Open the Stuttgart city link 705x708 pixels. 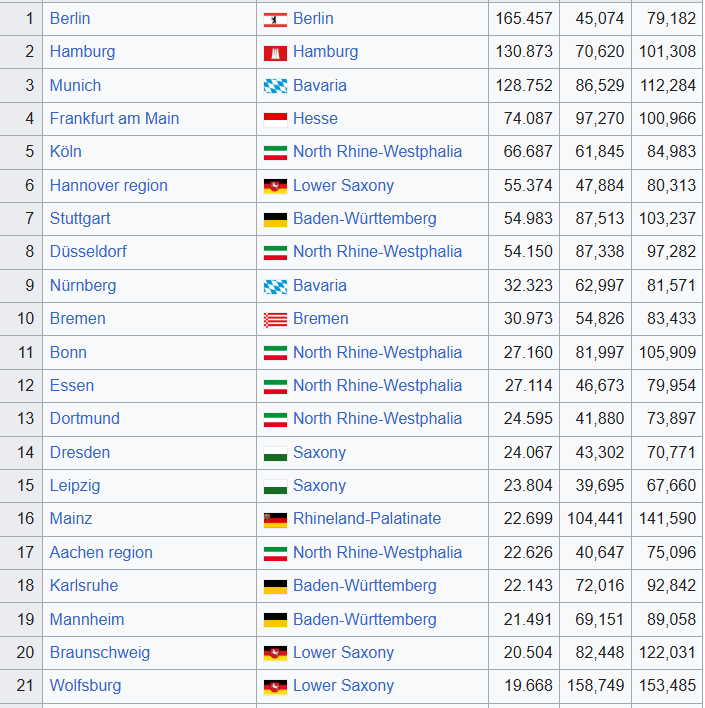(x=80, y=219)
